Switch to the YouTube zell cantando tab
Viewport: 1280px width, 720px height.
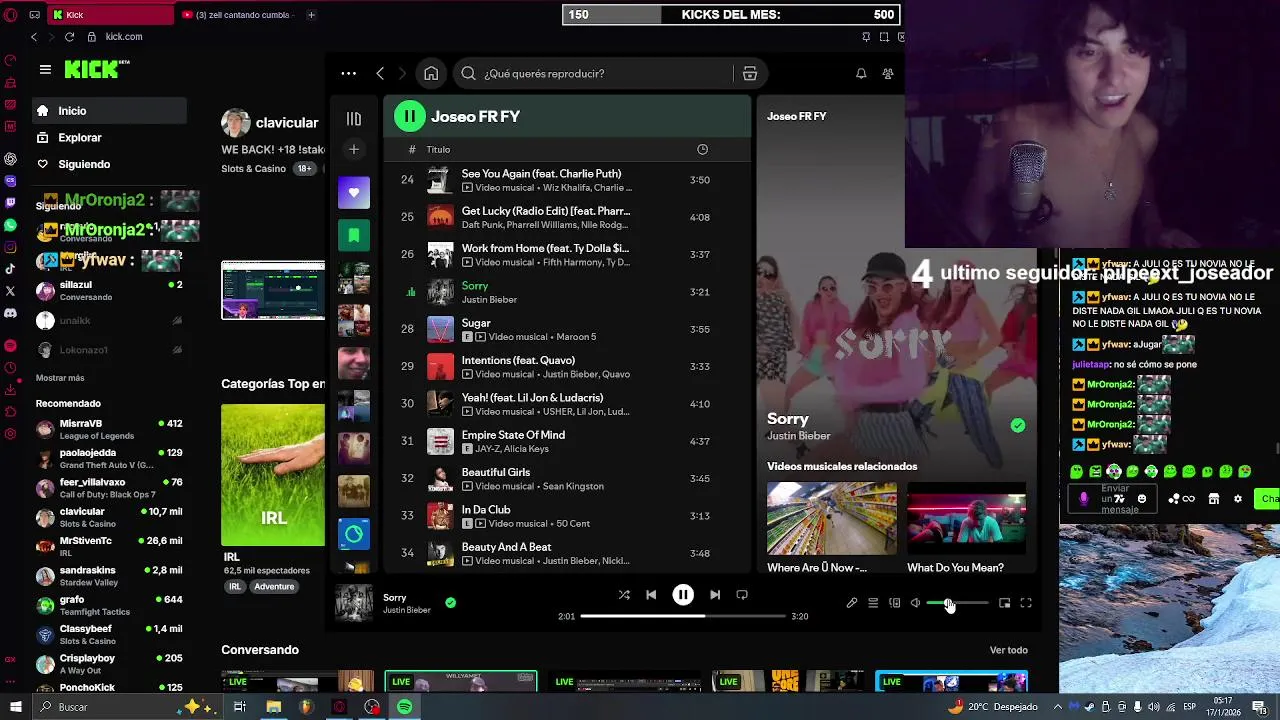point(236,15)
